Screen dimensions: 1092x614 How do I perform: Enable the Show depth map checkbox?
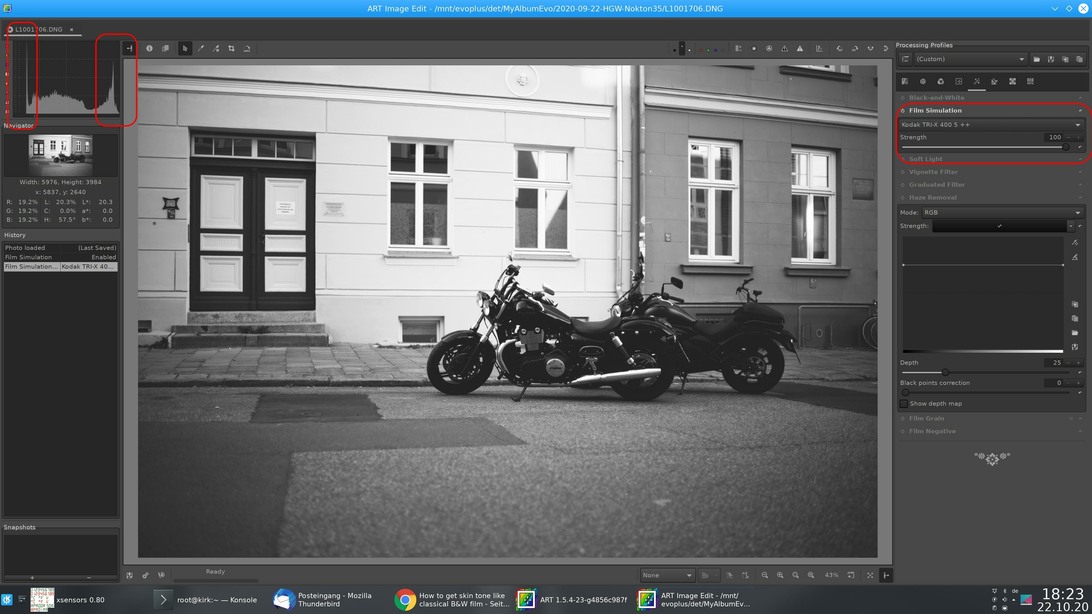(x=904, y=404)
